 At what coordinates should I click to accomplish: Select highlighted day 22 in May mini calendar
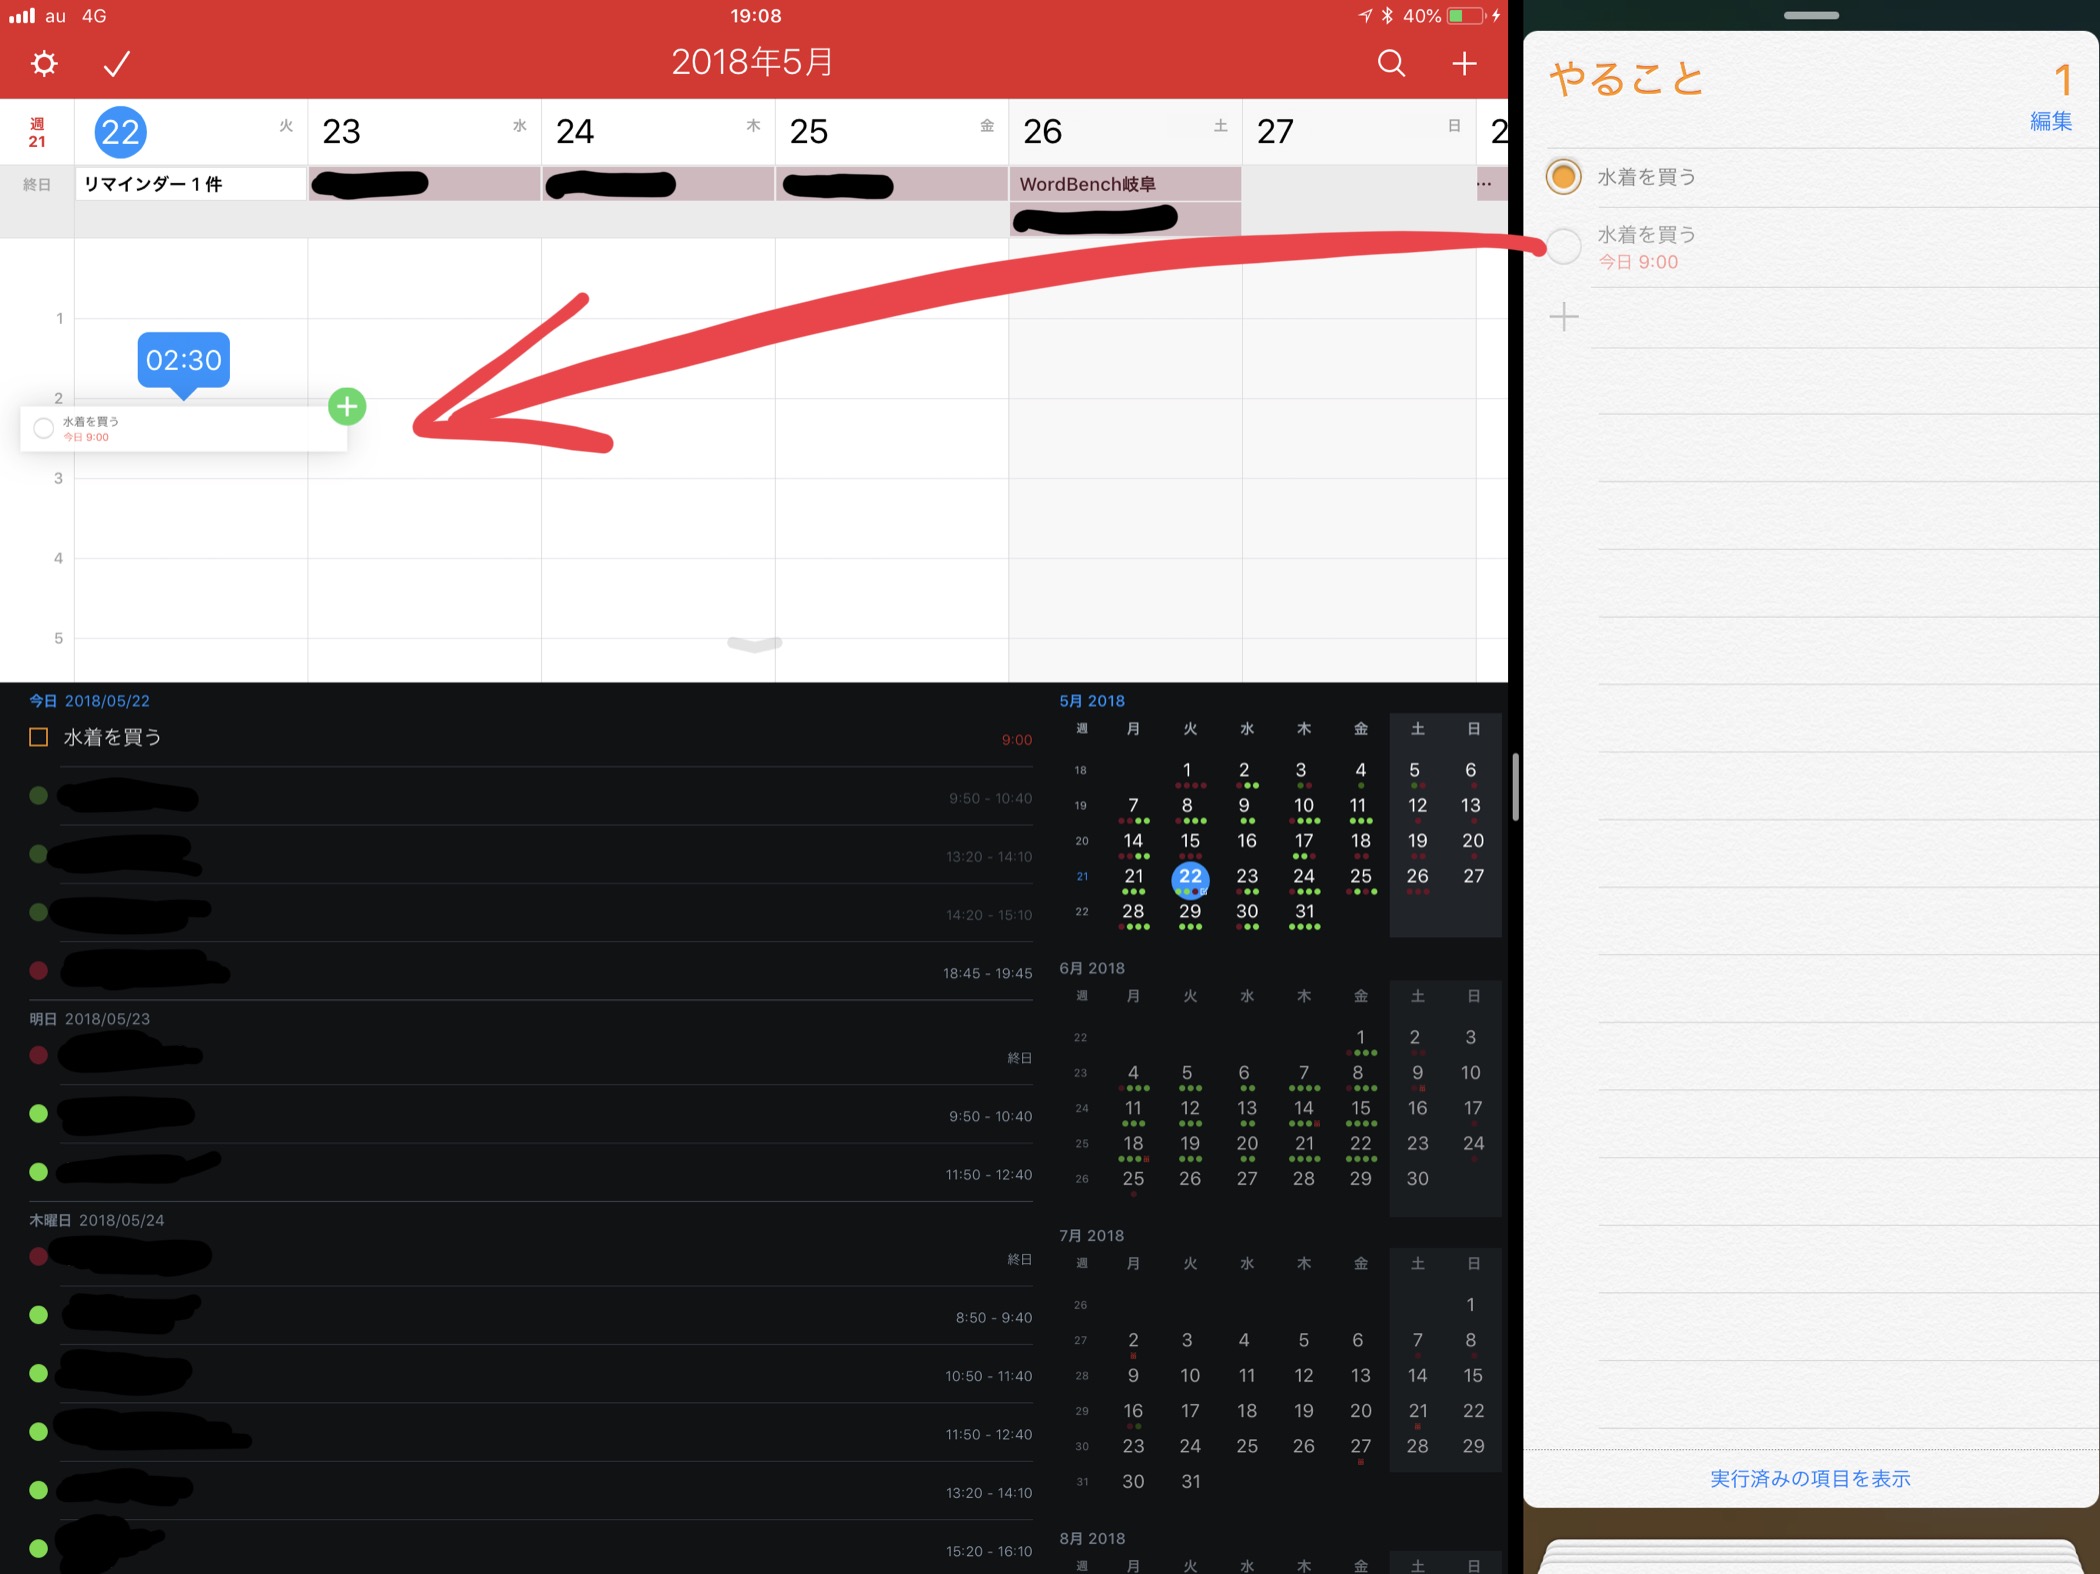point(1190,878)
